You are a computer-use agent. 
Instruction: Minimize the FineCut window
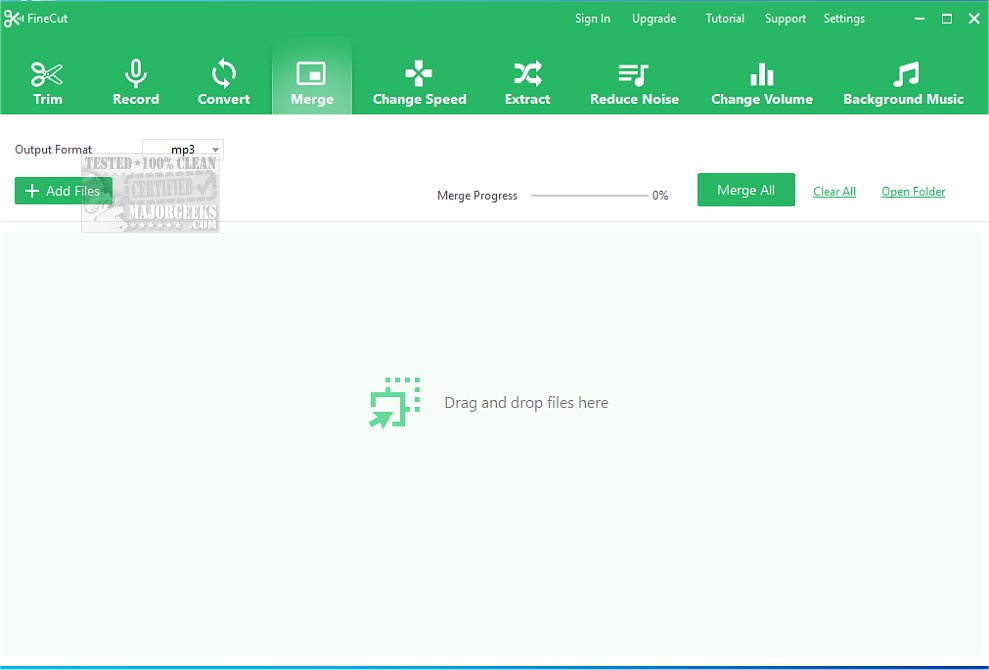point(920,19)
